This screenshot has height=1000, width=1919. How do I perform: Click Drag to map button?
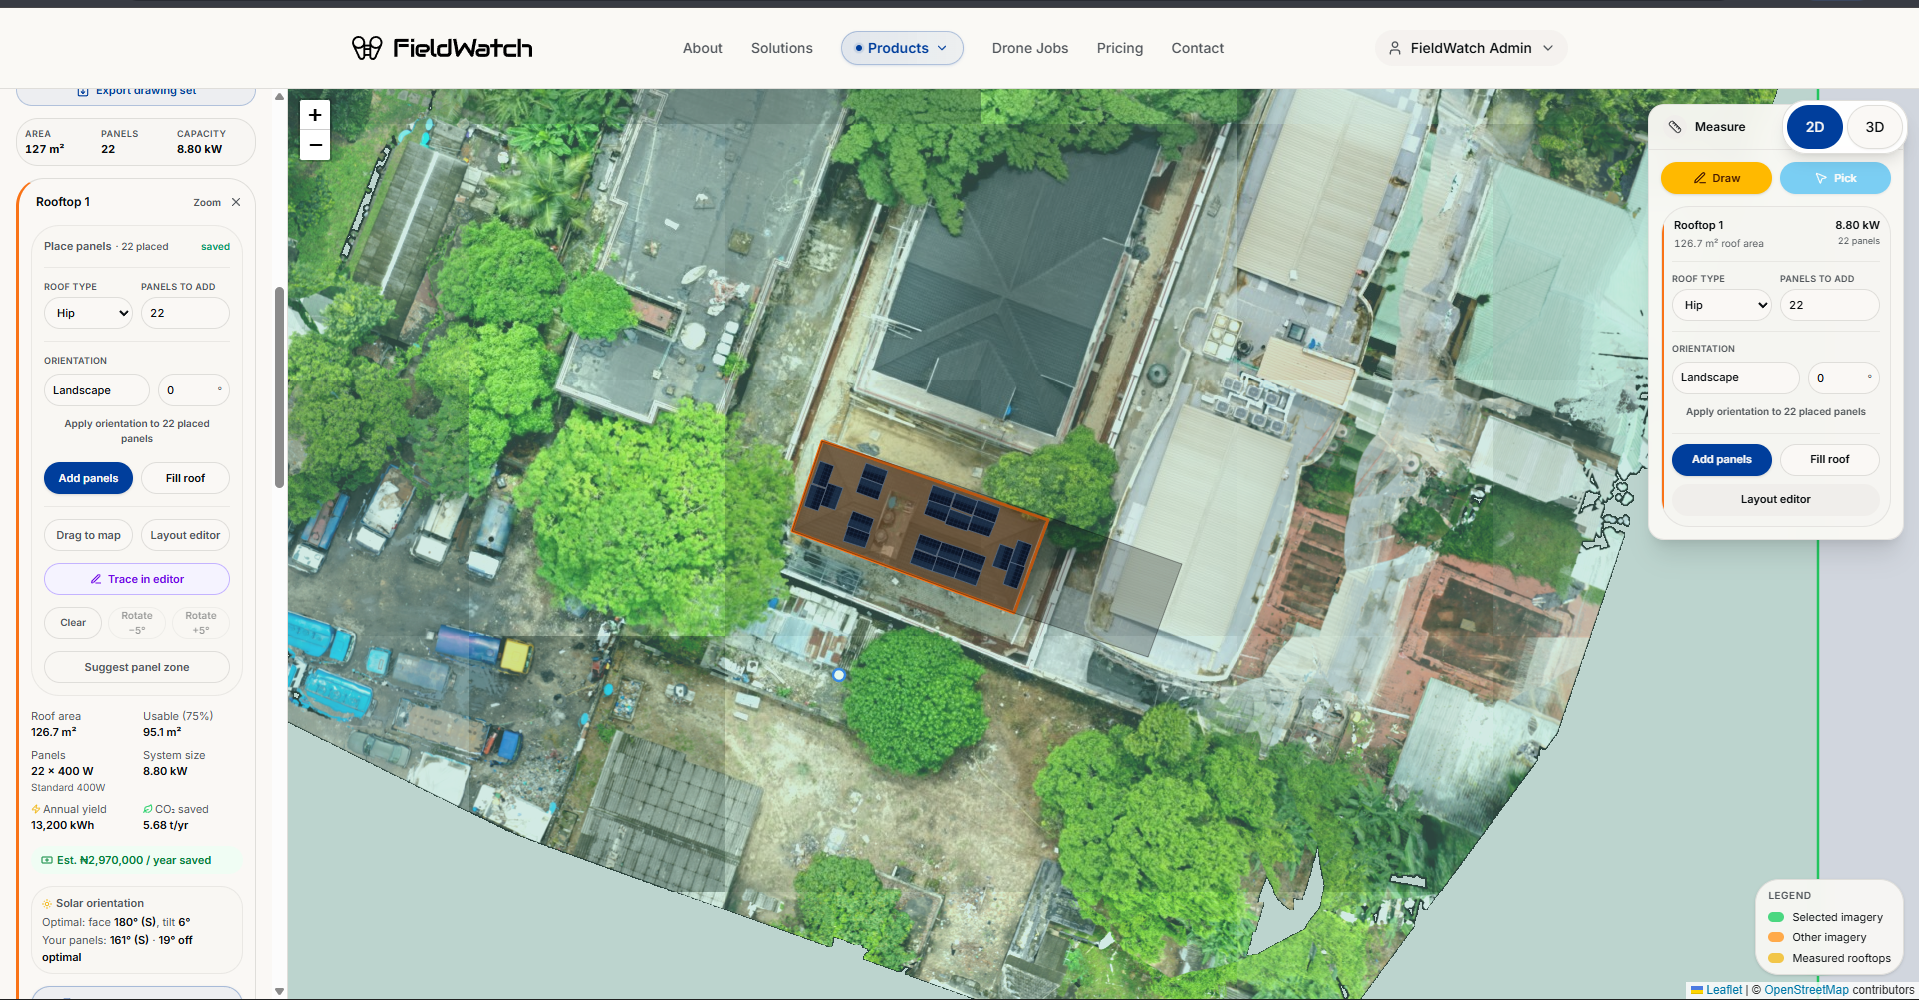(x=88, y=535)
